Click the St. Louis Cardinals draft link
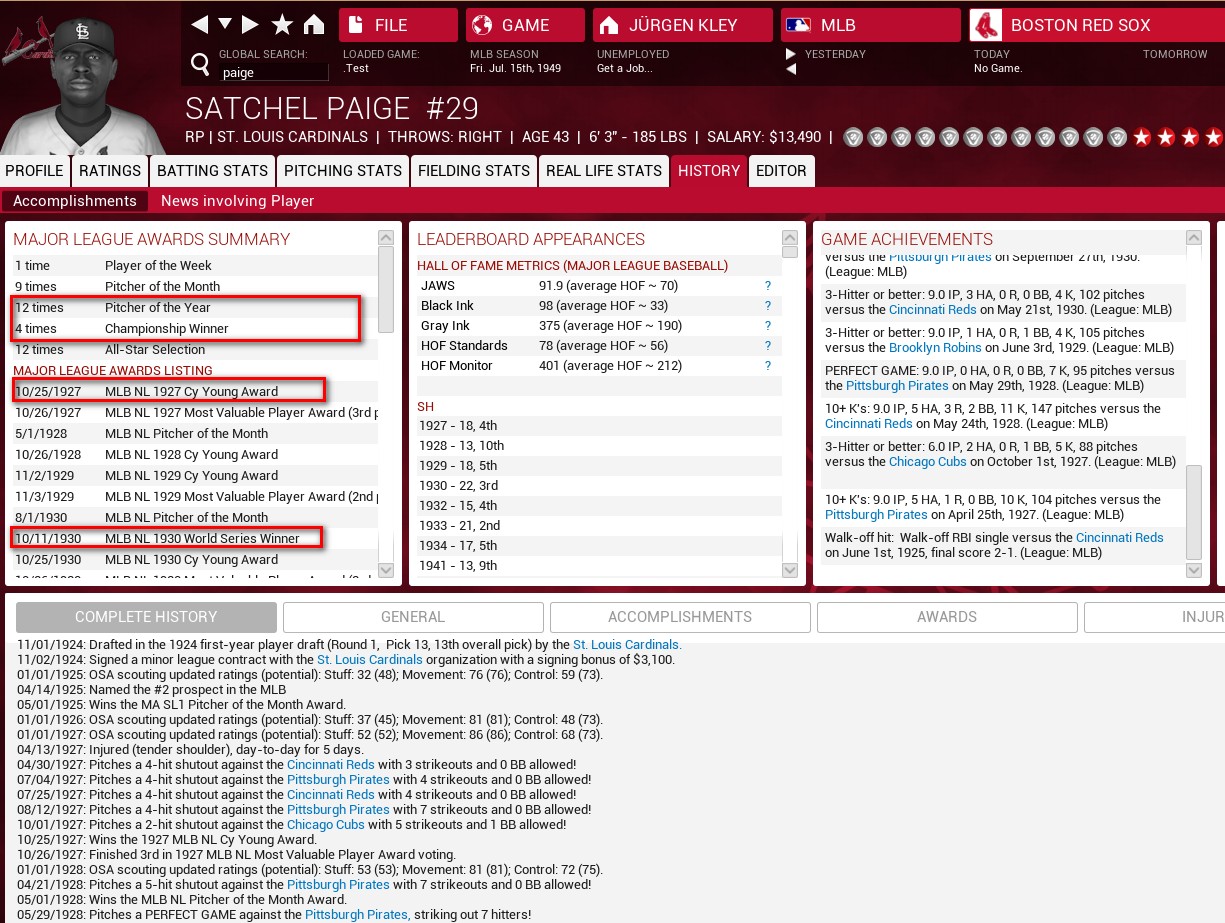The width and height of the screenshot is (1225, 923). [x=627, y=645]
